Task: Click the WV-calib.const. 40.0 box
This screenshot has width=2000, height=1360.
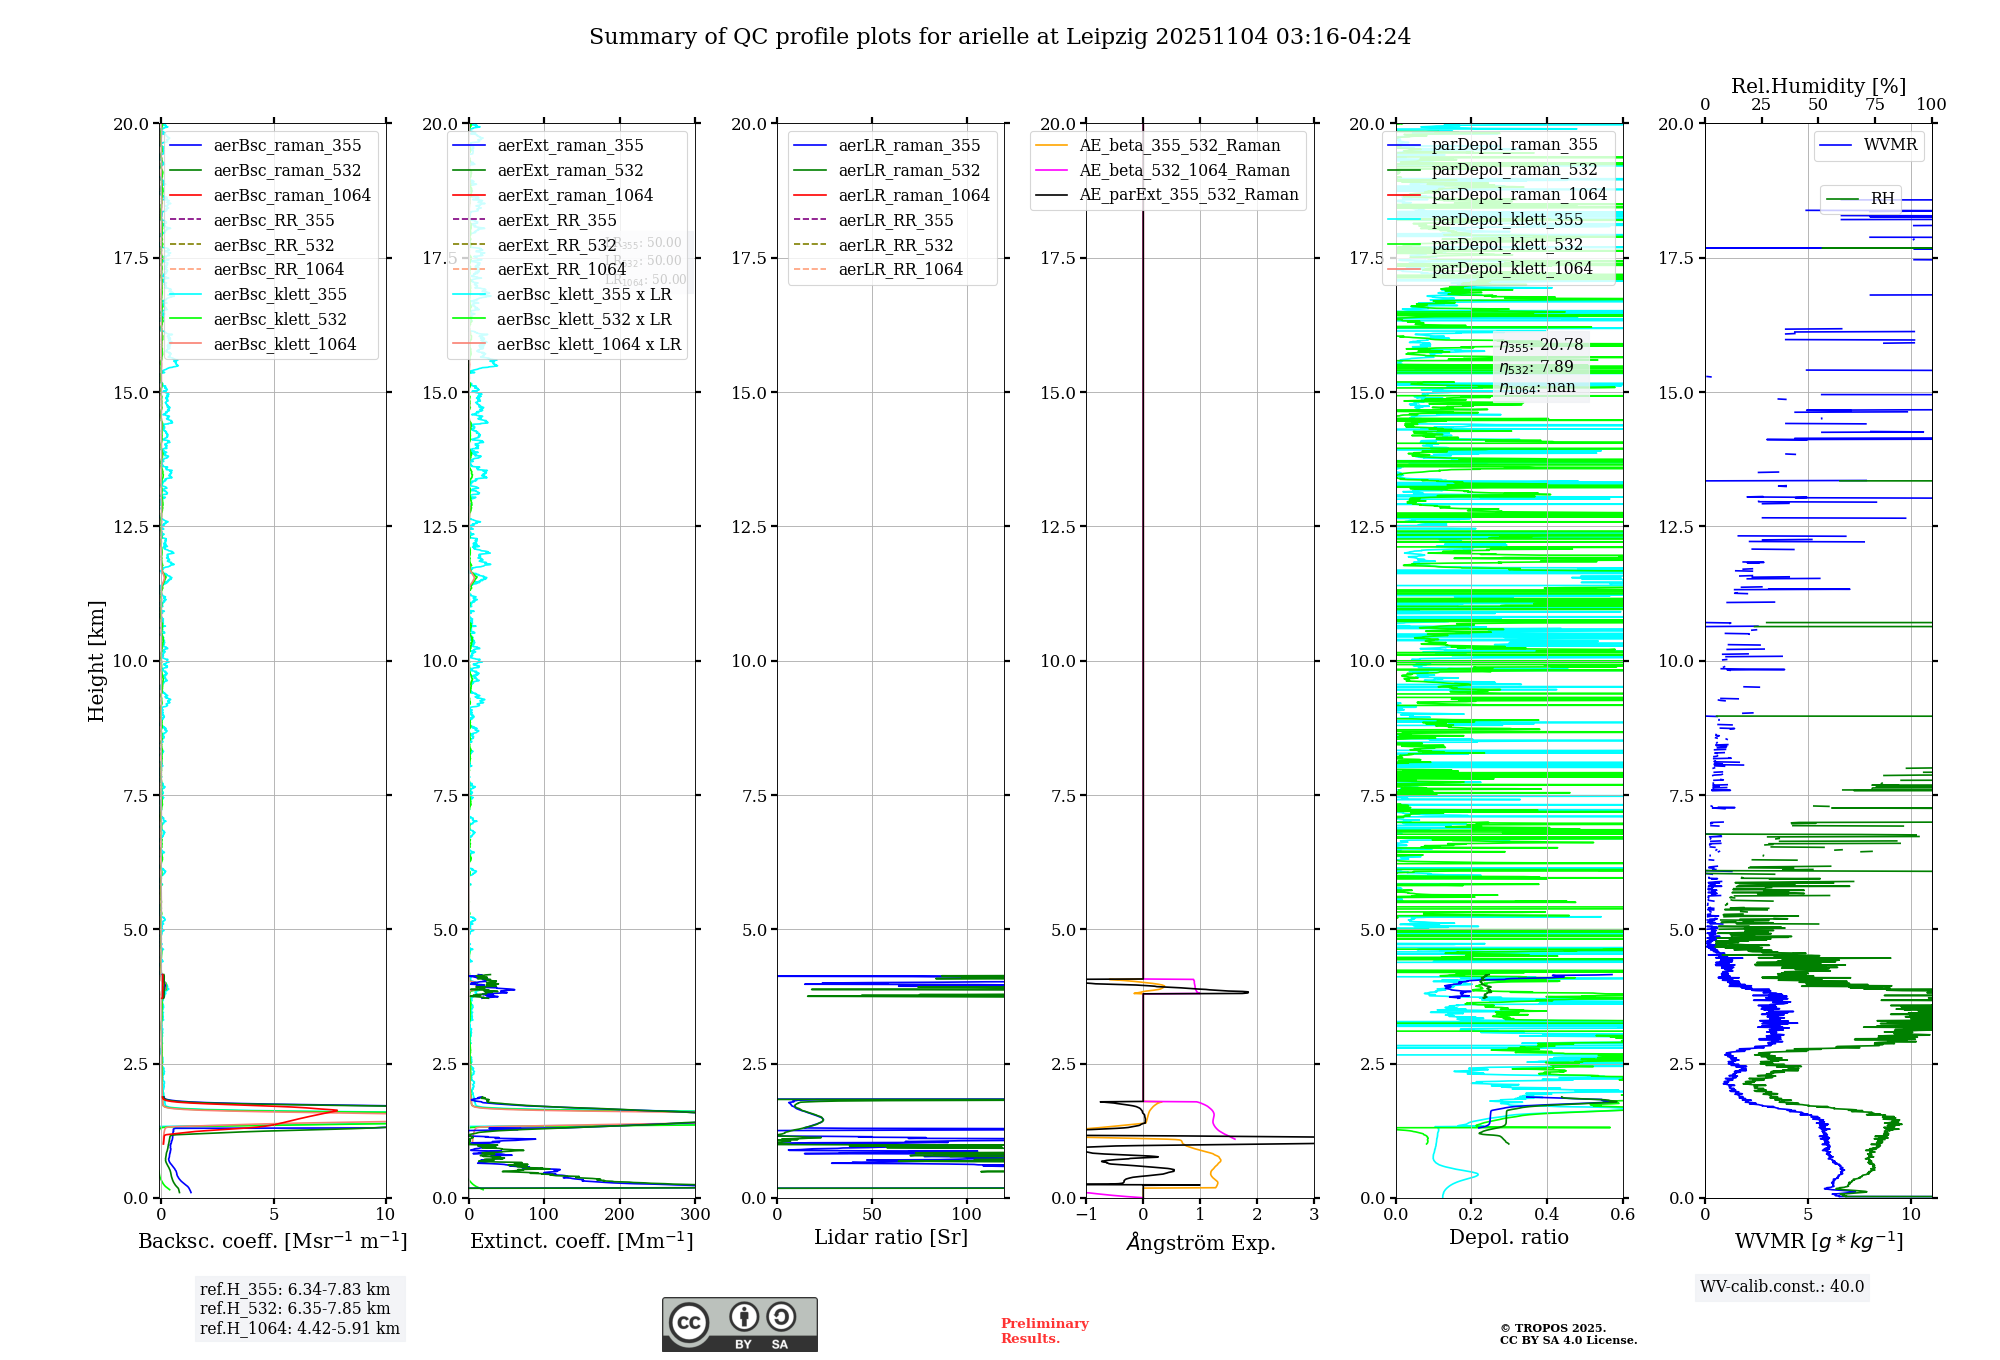Action: [x=1782, y=1287]
